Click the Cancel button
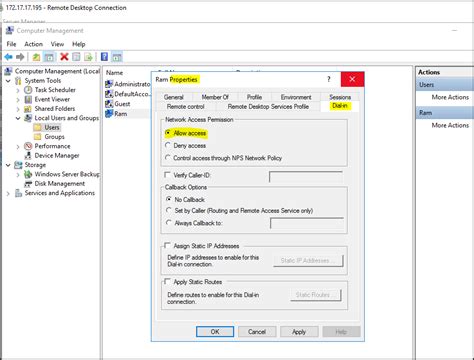Screen dimensions: 474x360 [257, 332]
